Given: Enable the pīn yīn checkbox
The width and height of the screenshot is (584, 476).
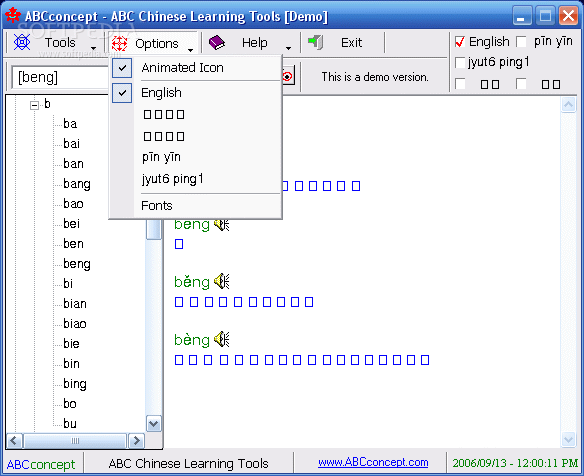Looking at the screenshot, I should (x=521, y=42).
